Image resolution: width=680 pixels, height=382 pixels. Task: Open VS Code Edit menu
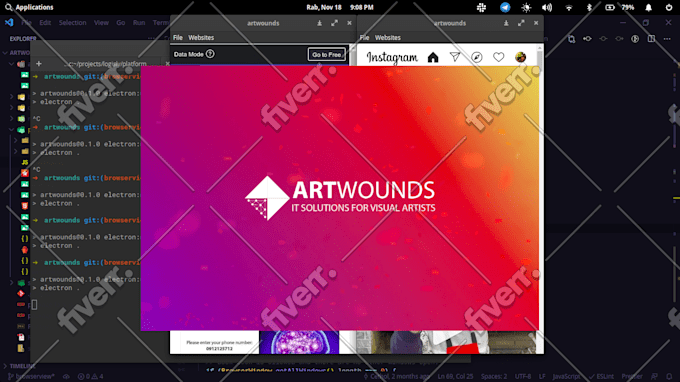[x=45, y=23]
